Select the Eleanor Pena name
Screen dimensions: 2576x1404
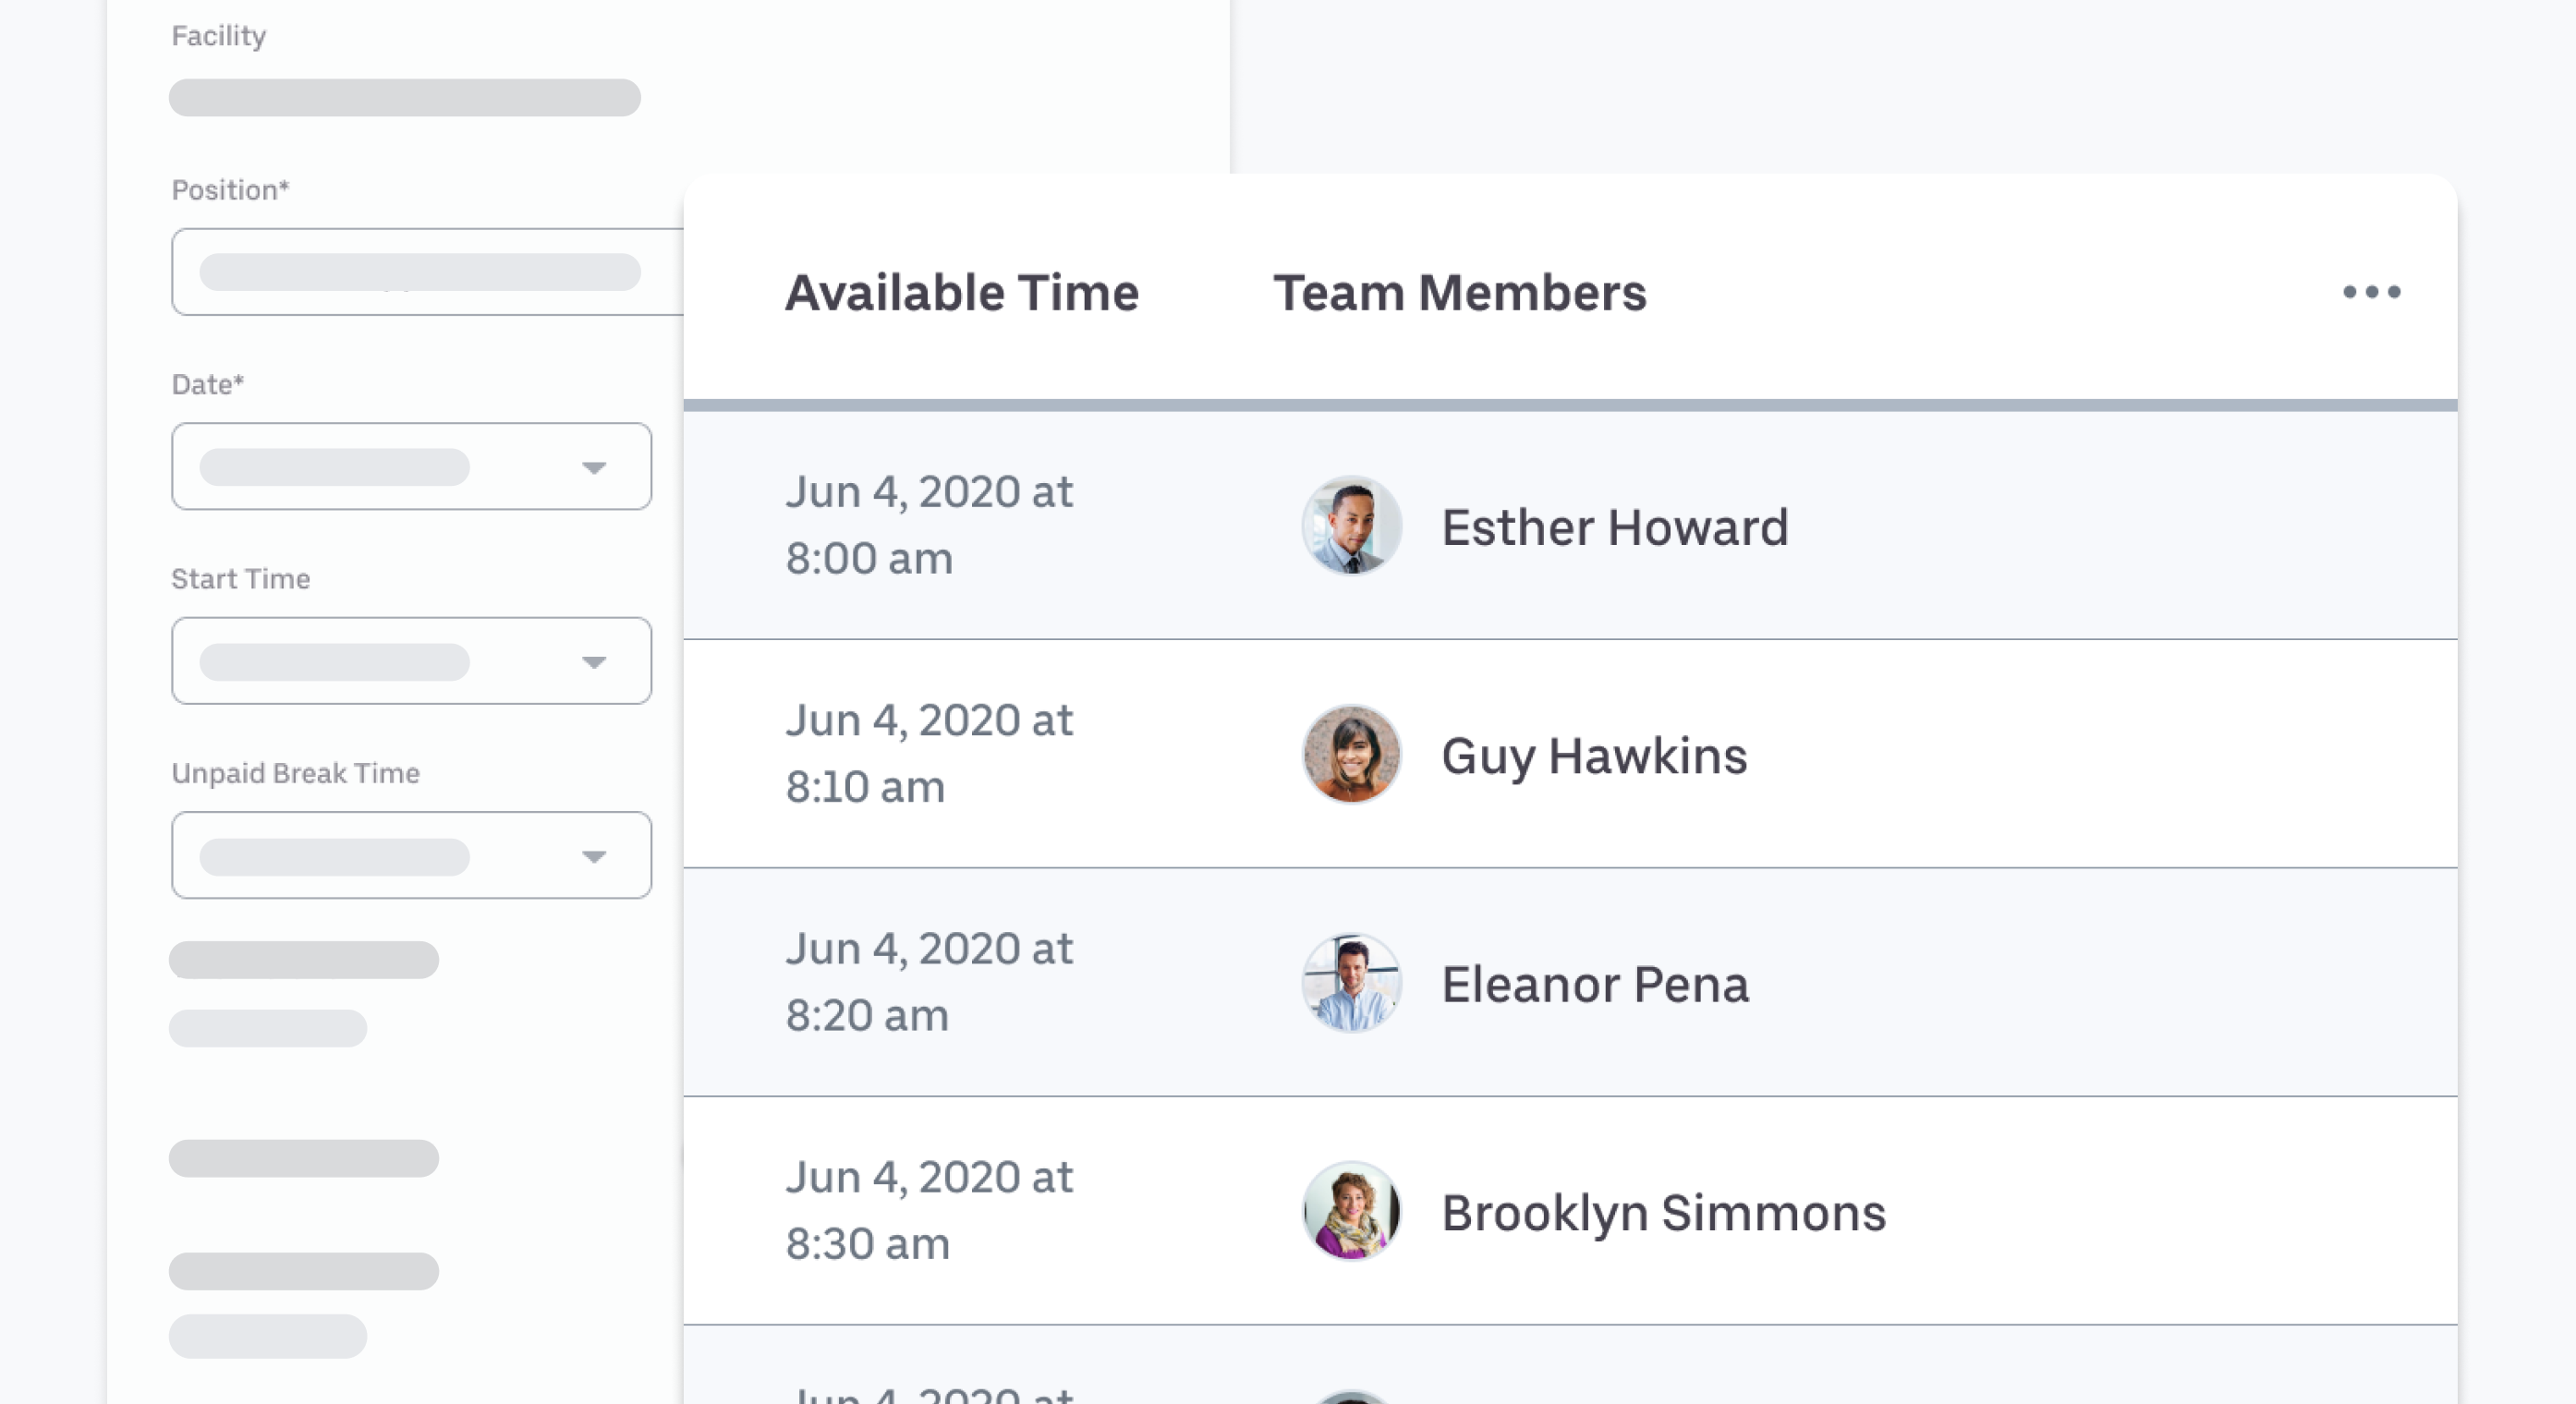[1595, 984]
